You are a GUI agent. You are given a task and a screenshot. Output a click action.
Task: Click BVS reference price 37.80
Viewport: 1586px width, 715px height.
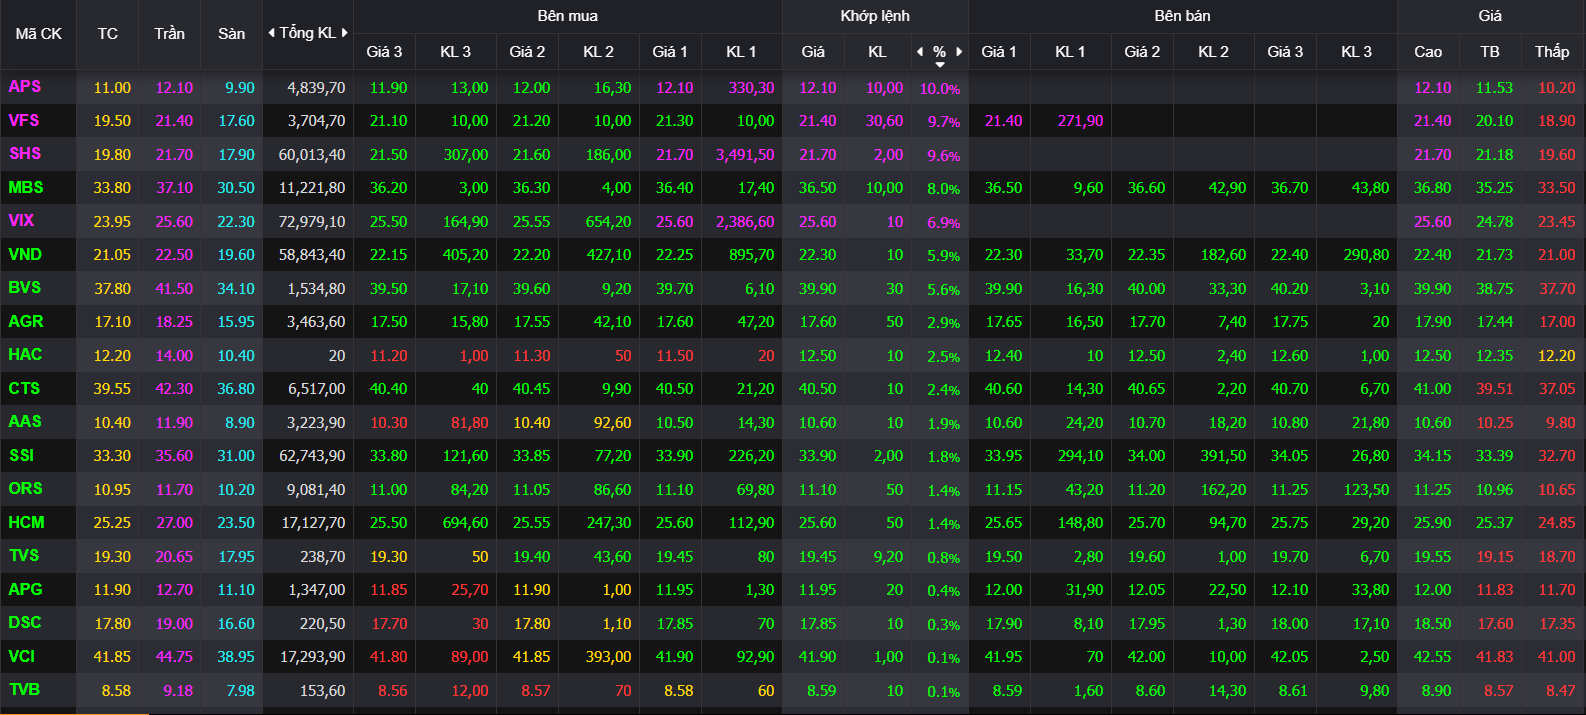tap(112, 289)
